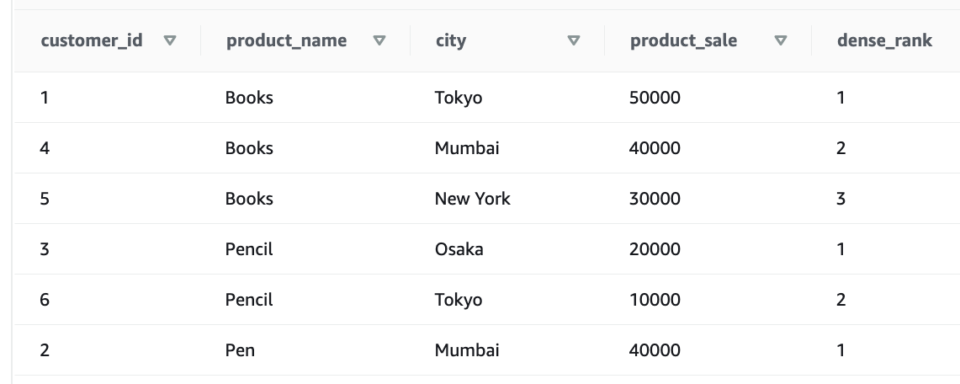Select Books in customer 4 row
Screen dimensions: 960x384
(249, 148)
